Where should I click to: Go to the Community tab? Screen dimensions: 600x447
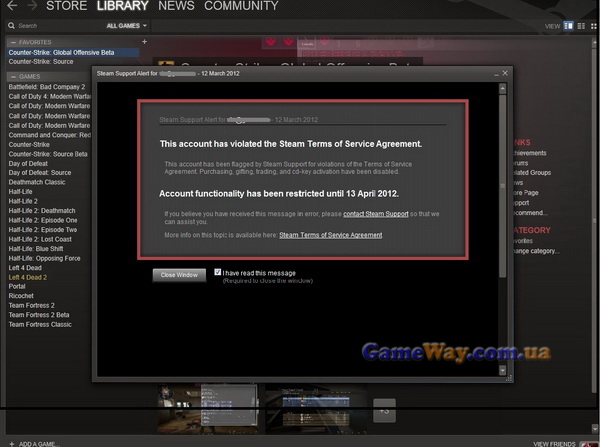(x=241, y=6)
